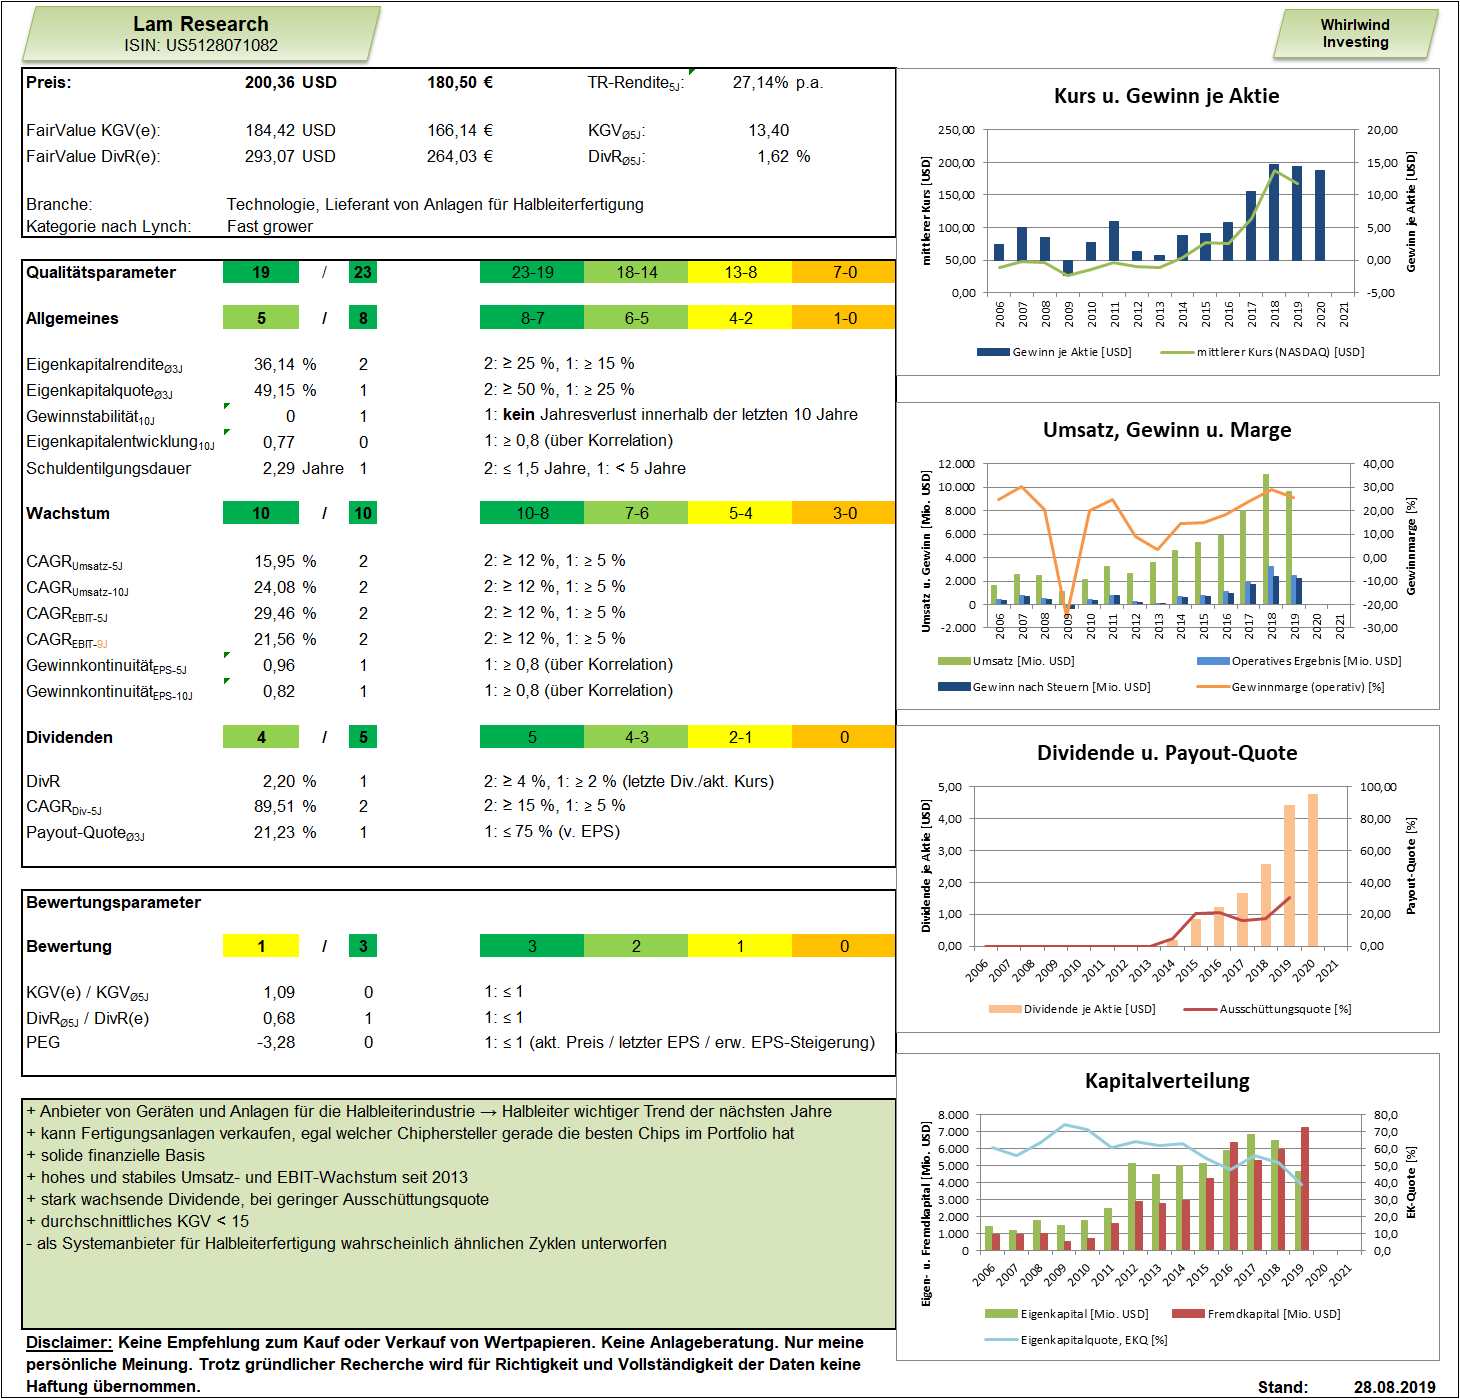Click the Umsatz, Gewinn u. Marge chart title
1460x1399 pixels.
coord(1167,430)
